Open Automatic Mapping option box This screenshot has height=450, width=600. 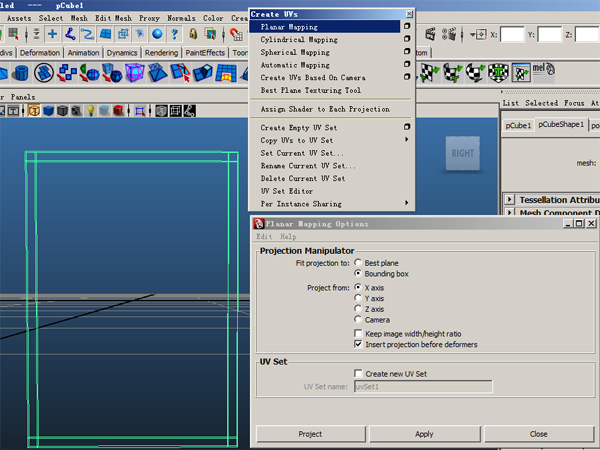(407, 64)
